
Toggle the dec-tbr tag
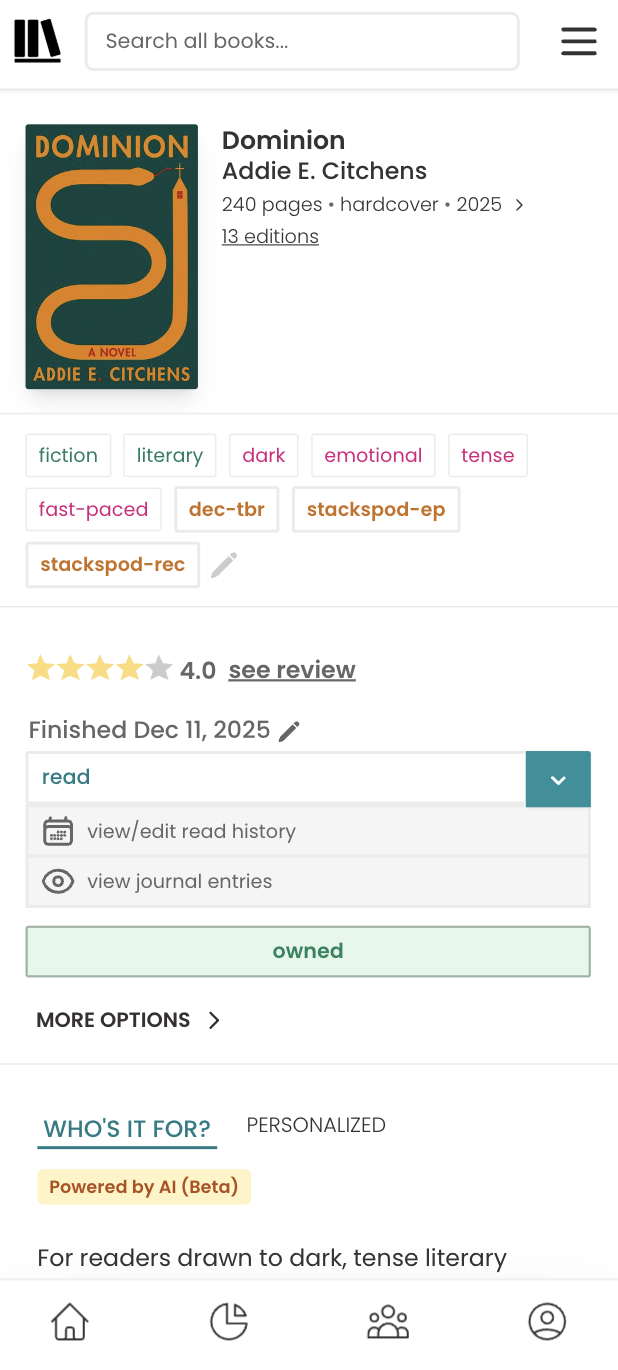pyautogui.click(x=226, y=509)
